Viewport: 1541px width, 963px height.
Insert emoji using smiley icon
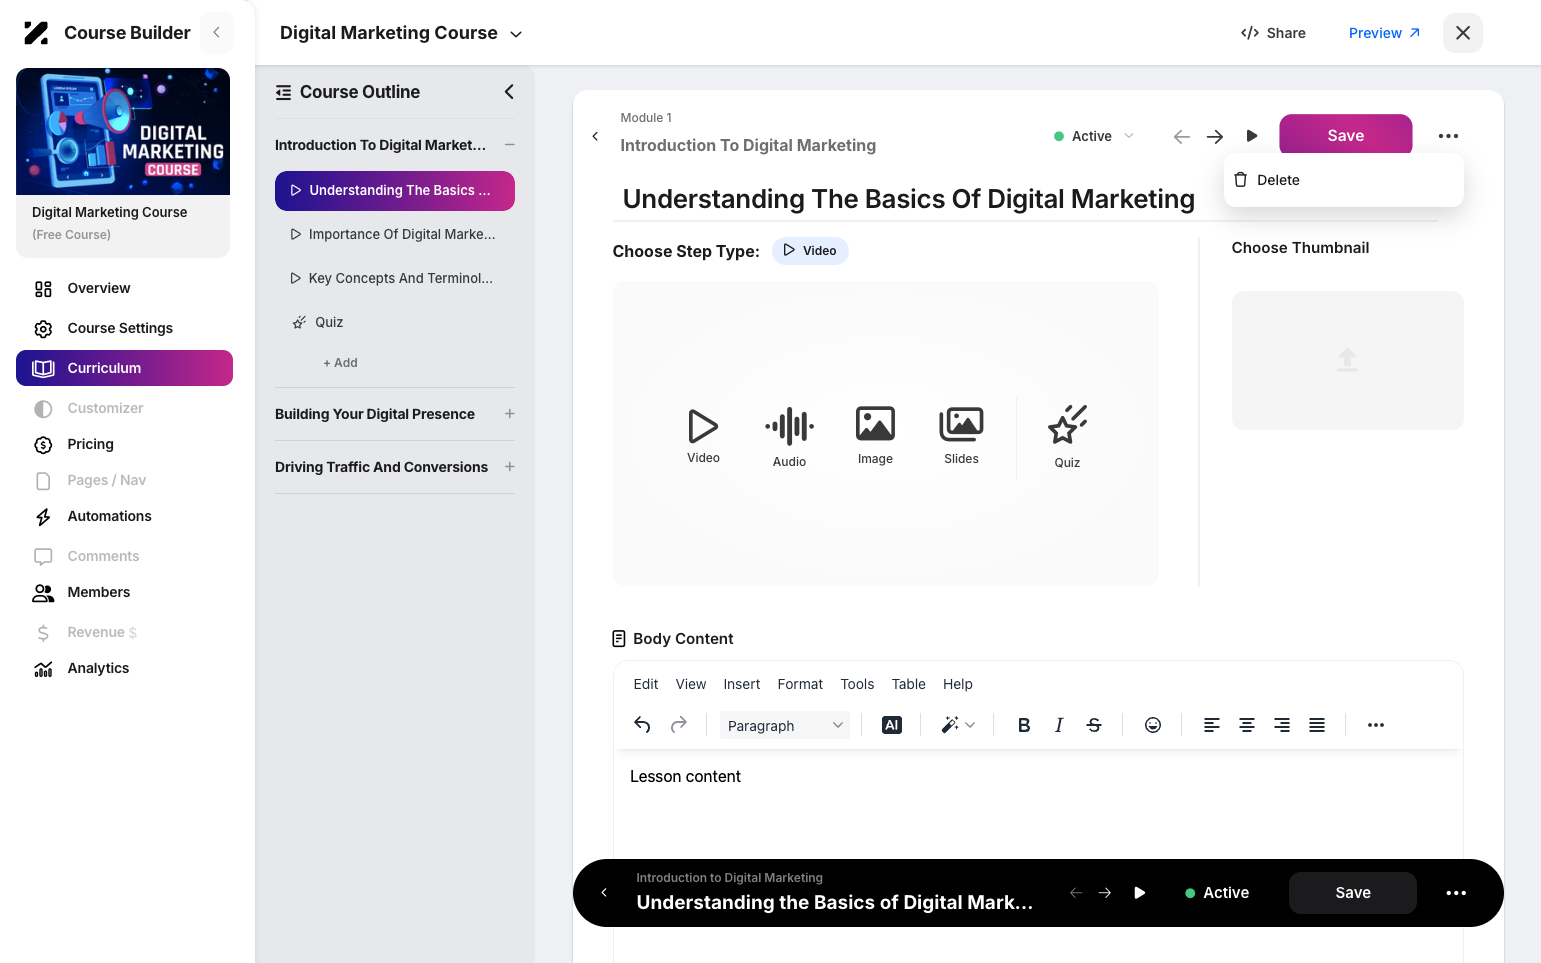1153,725
